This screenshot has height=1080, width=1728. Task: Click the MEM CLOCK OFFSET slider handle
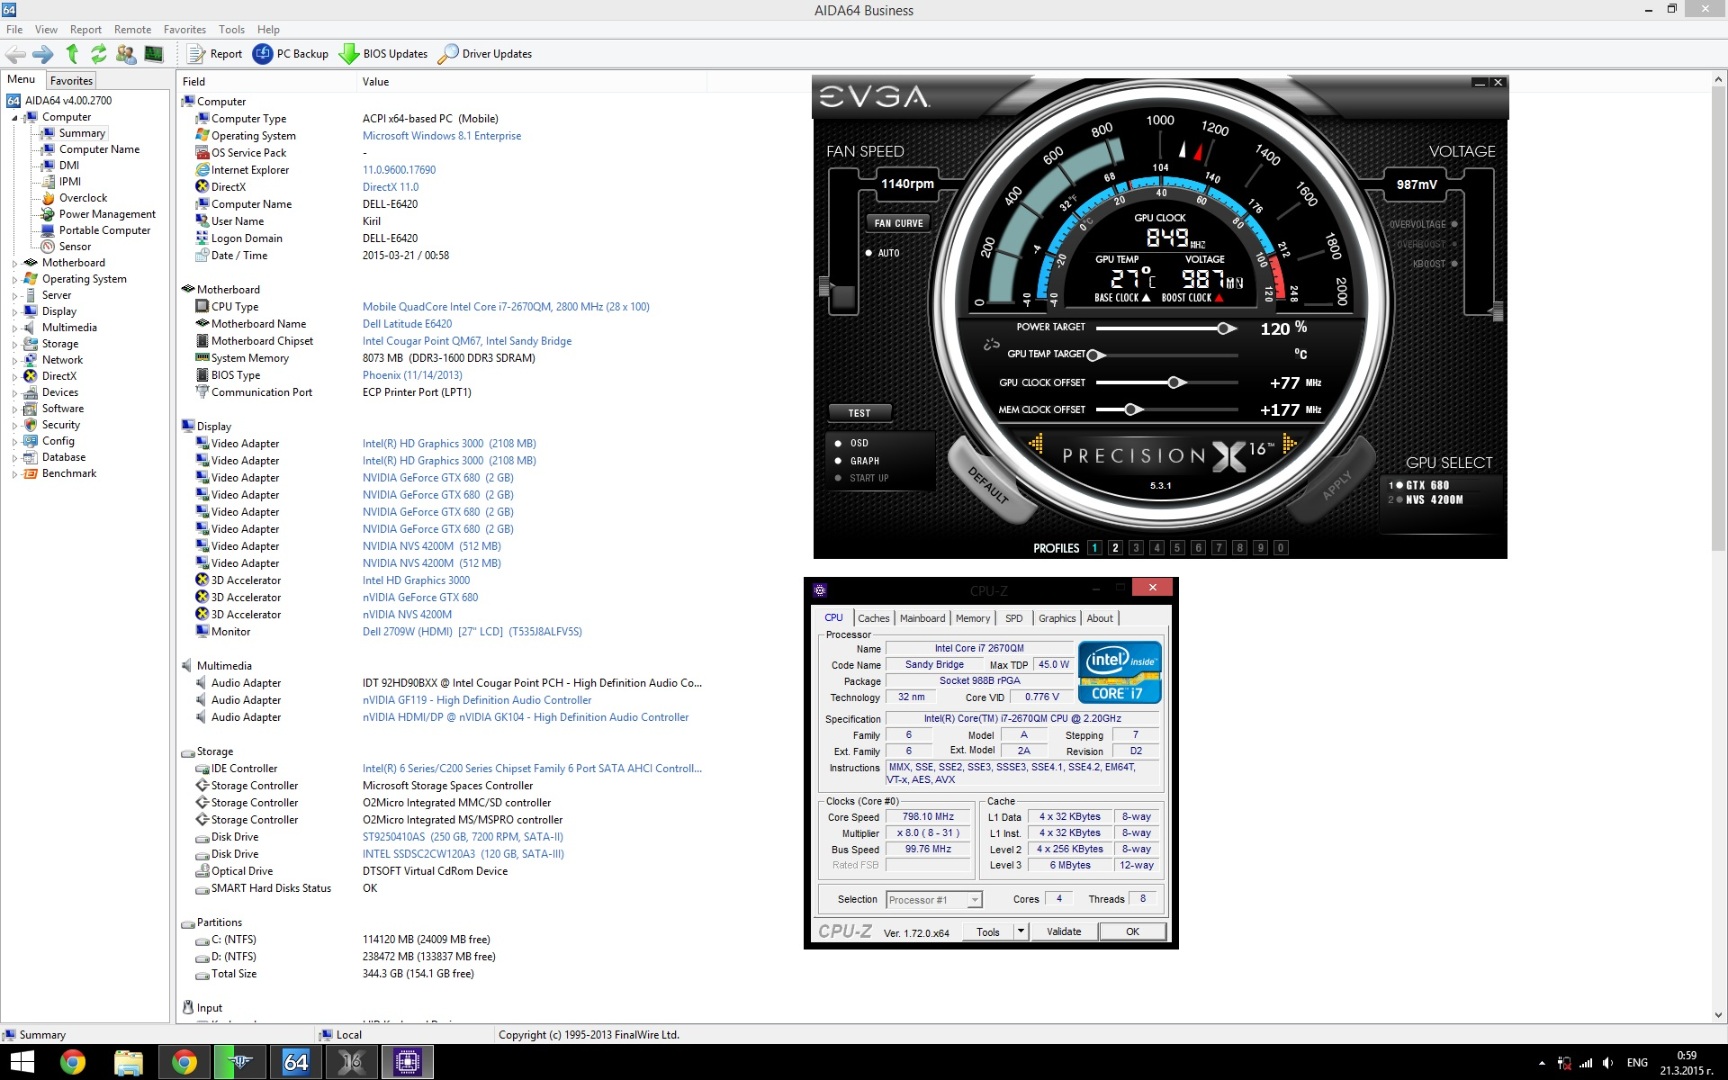[x=1131, y=409]
